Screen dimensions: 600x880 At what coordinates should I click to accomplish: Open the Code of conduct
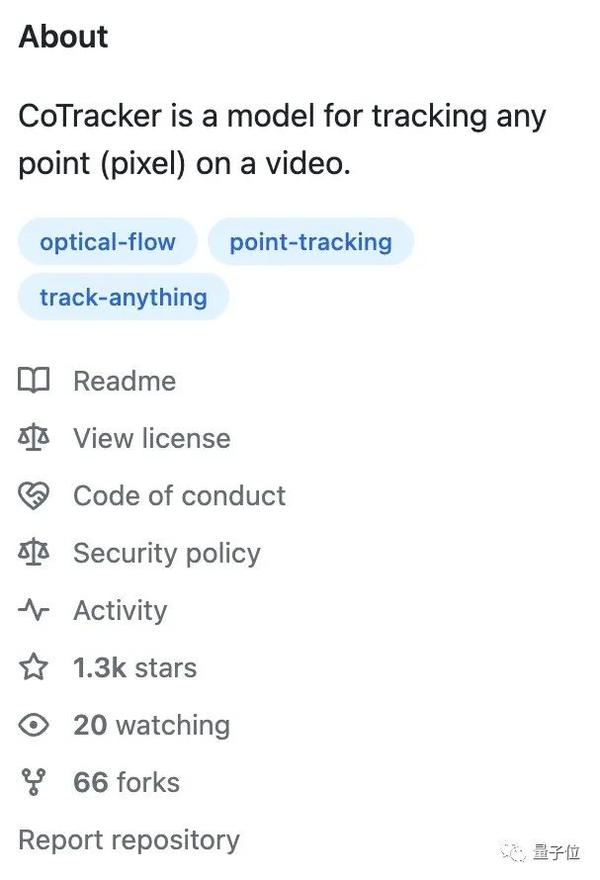click(x=178, y=496)
